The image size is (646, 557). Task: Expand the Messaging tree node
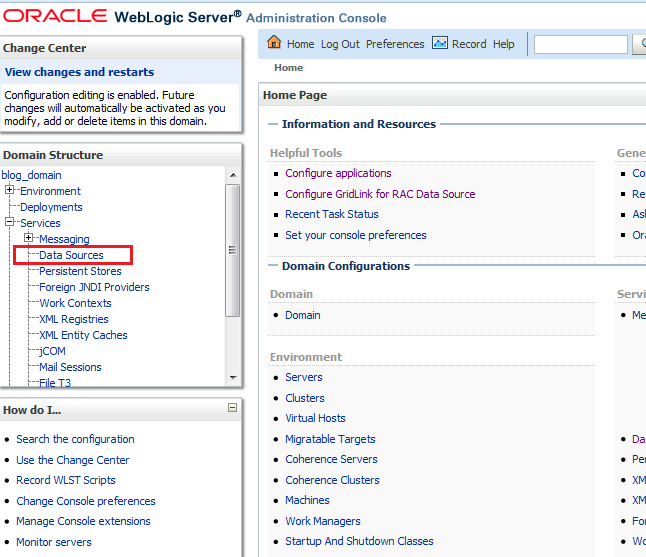(28, 238)
